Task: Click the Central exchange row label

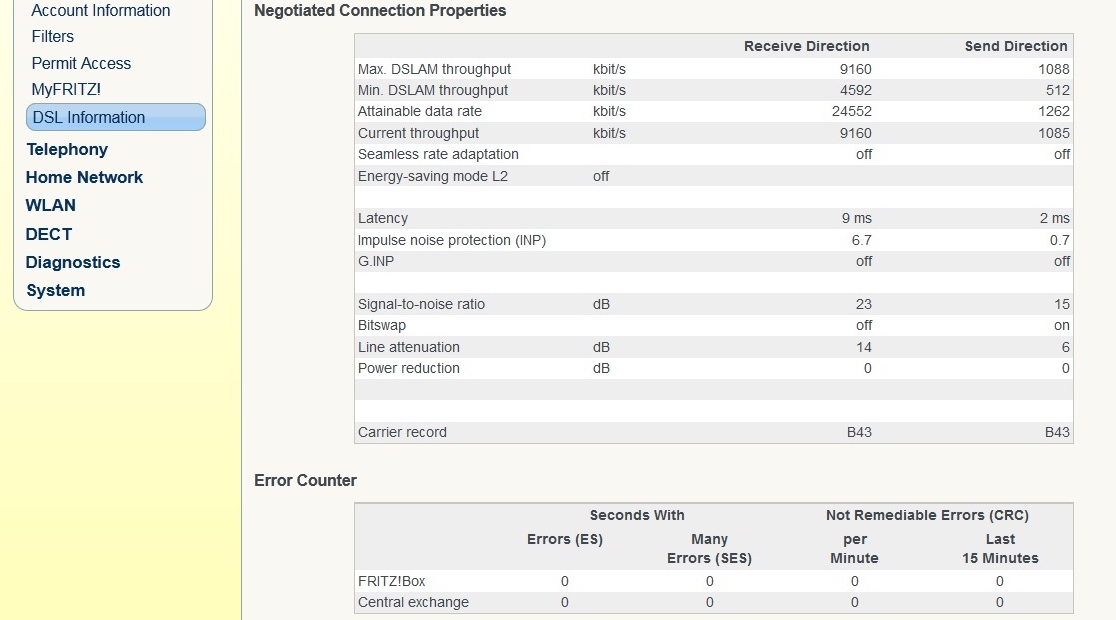Action: [x=413, y=602]
